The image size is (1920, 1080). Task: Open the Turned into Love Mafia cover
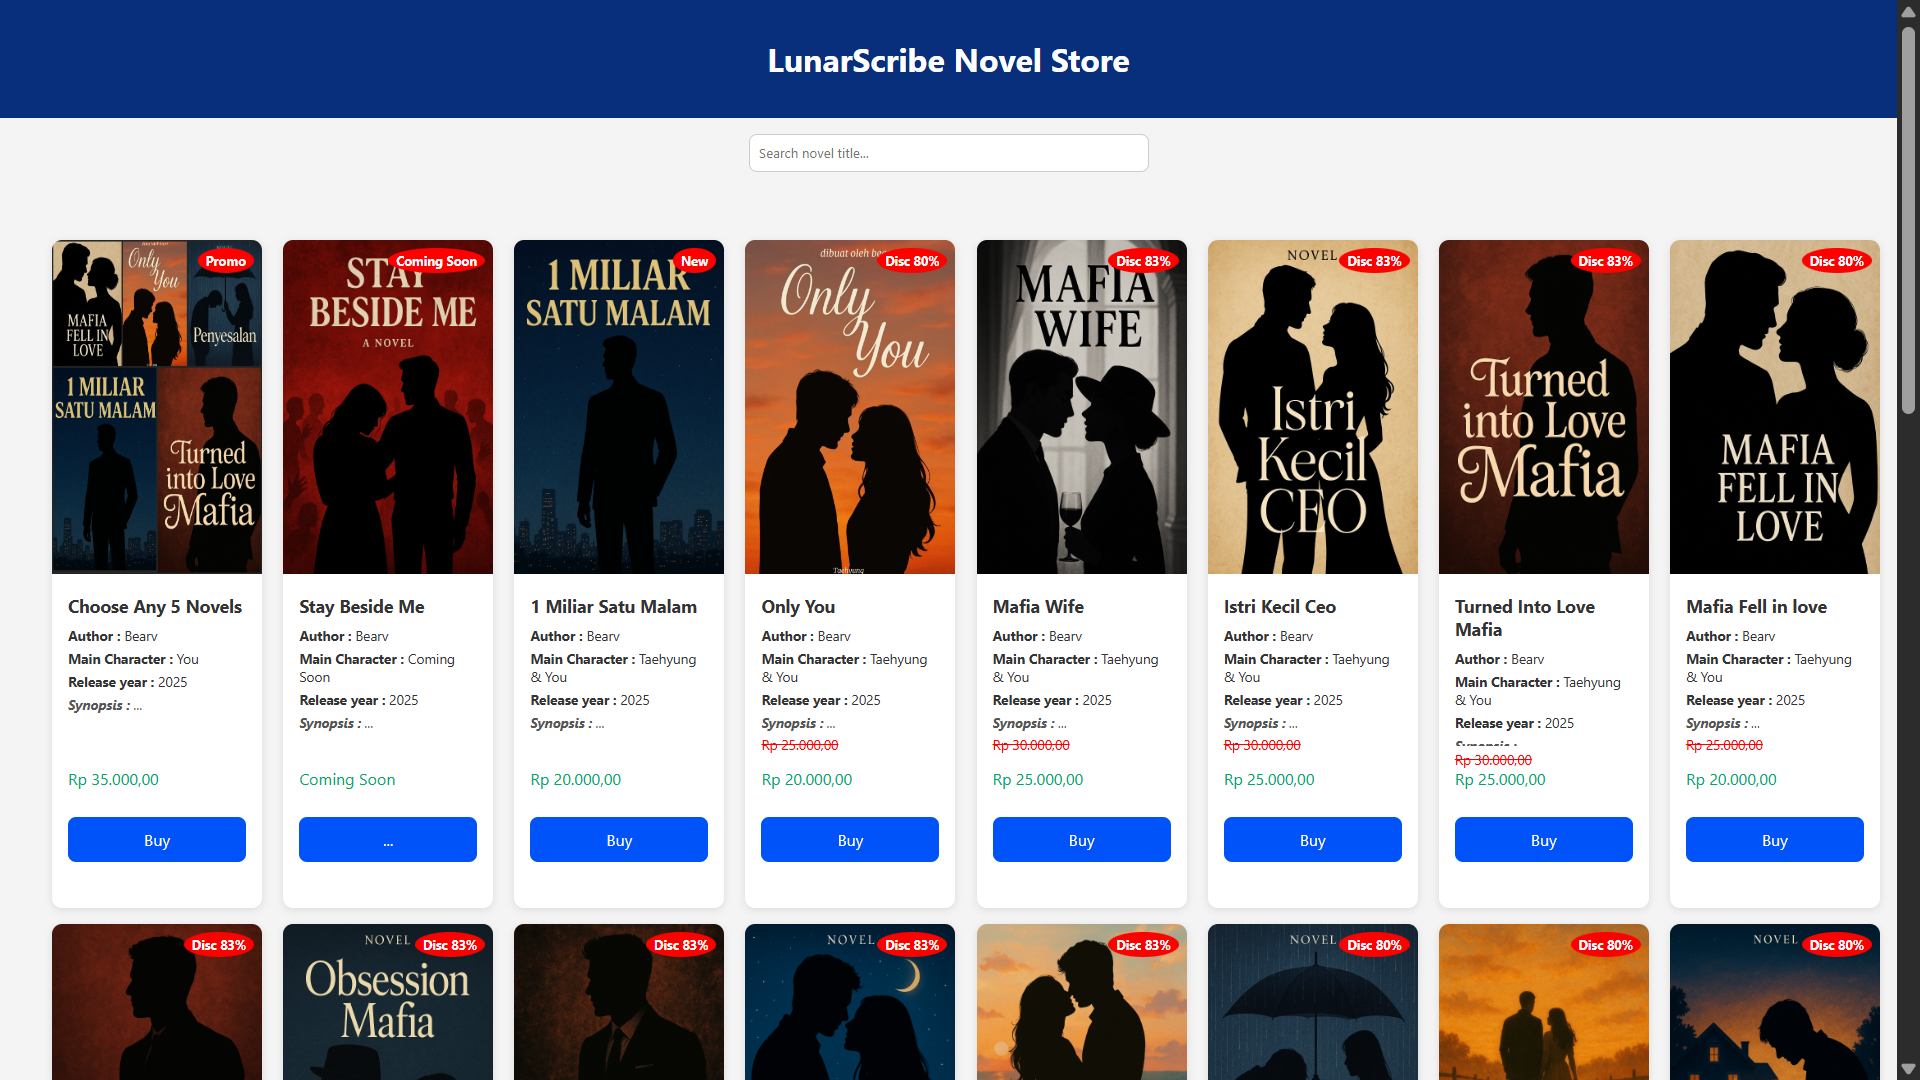pos(1544,407)
